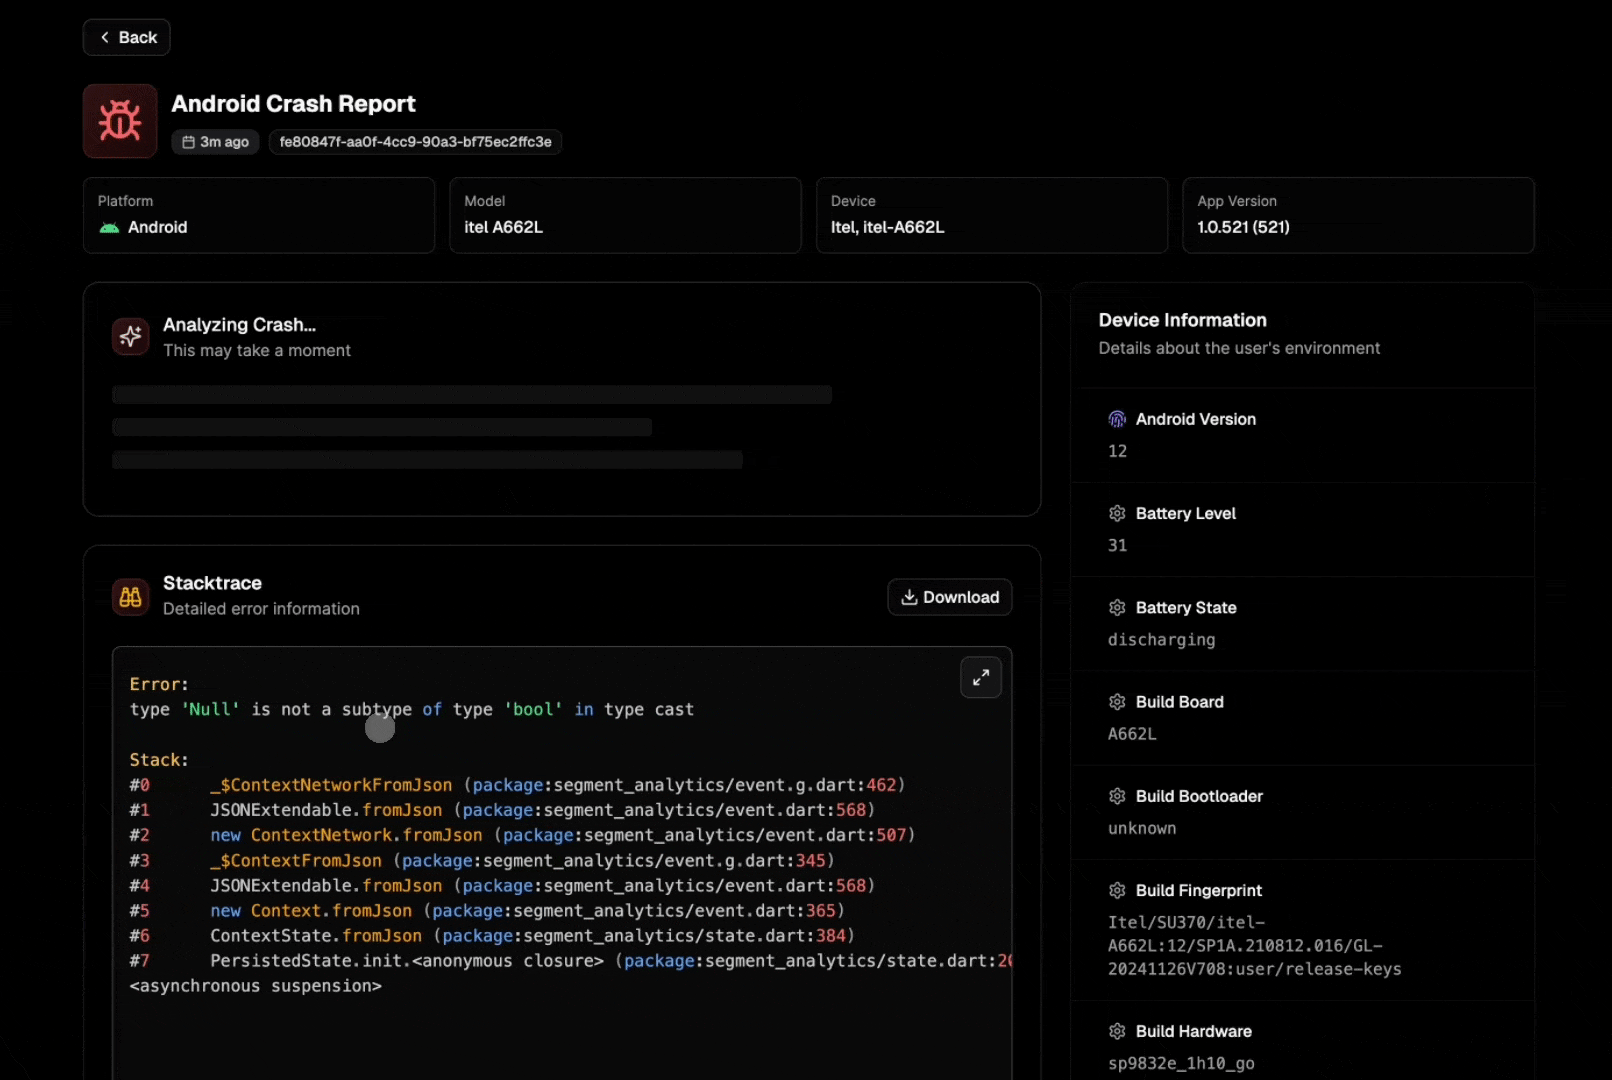Click the fingerprint icon beside Android Version
1612x1080 pixels.
pos(1117,419)
